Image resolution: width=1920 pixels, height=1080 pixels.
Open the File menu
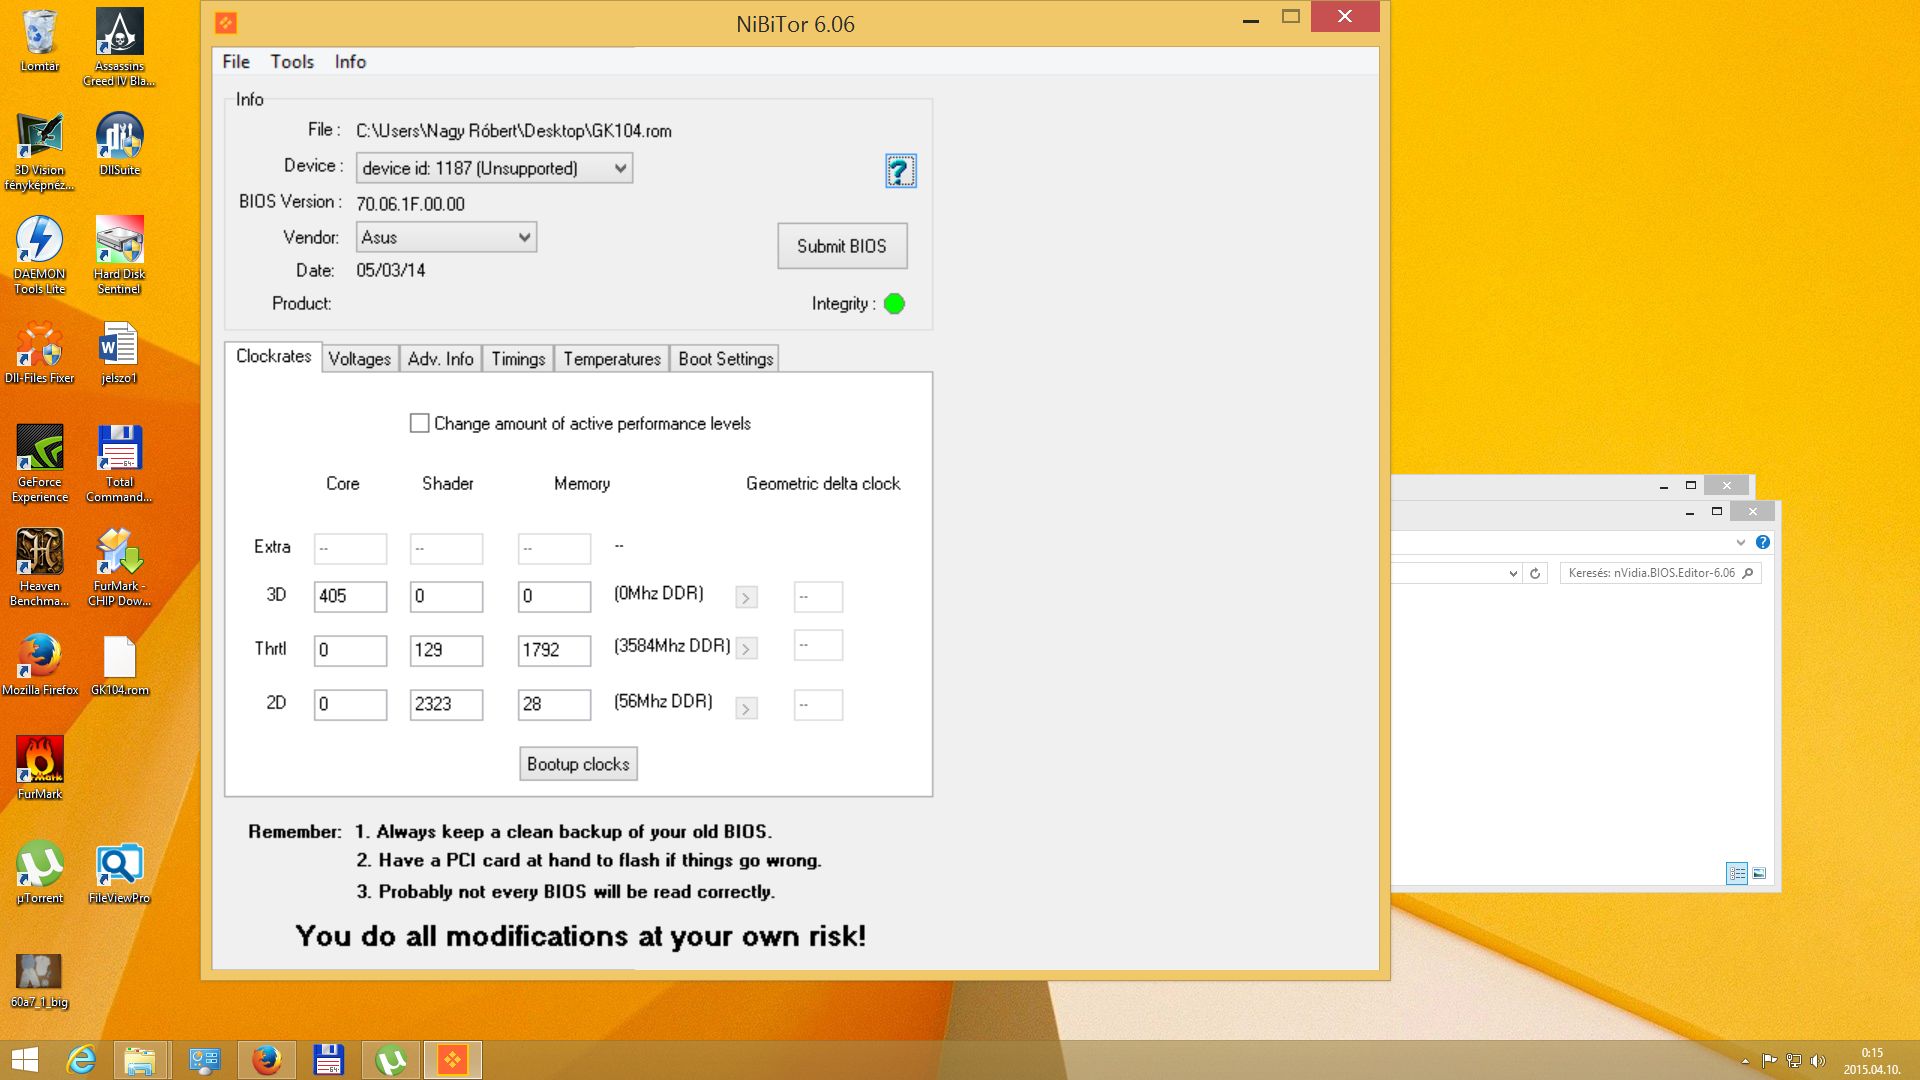point(236,62)
